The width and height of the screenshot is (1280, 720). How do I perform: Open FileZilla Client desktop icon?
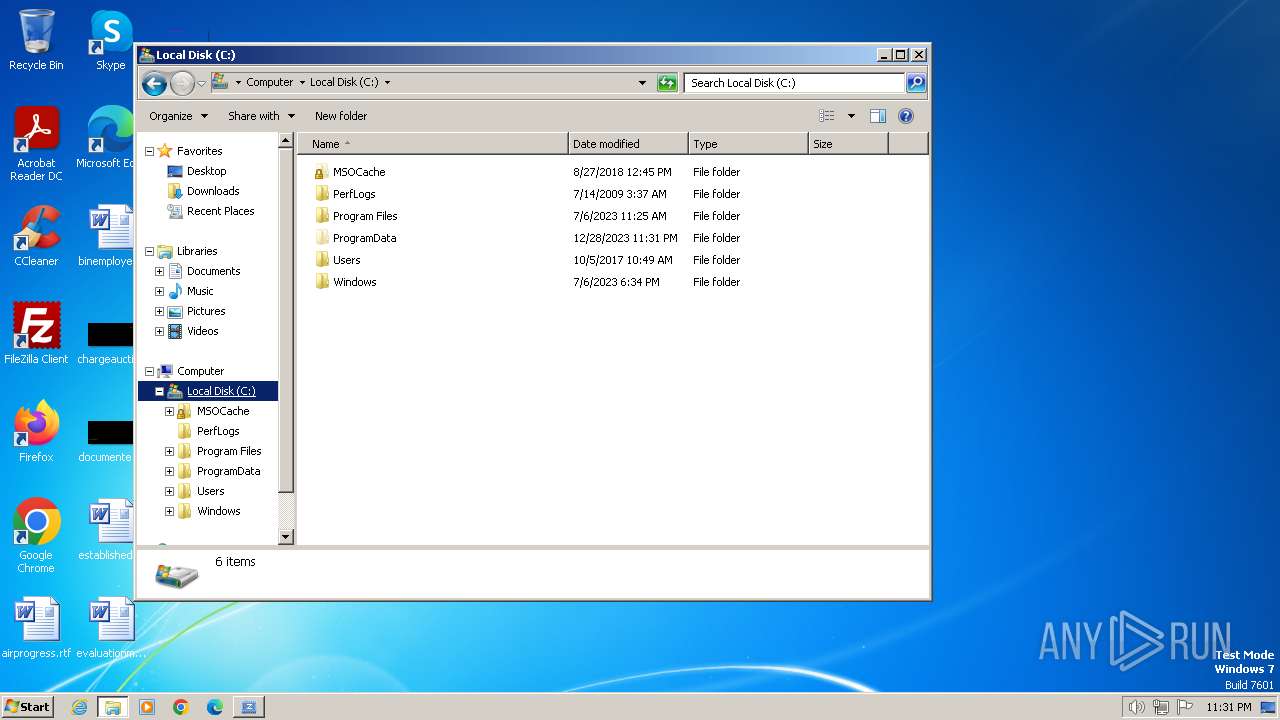pyautogui.click(x=36, y=333)
